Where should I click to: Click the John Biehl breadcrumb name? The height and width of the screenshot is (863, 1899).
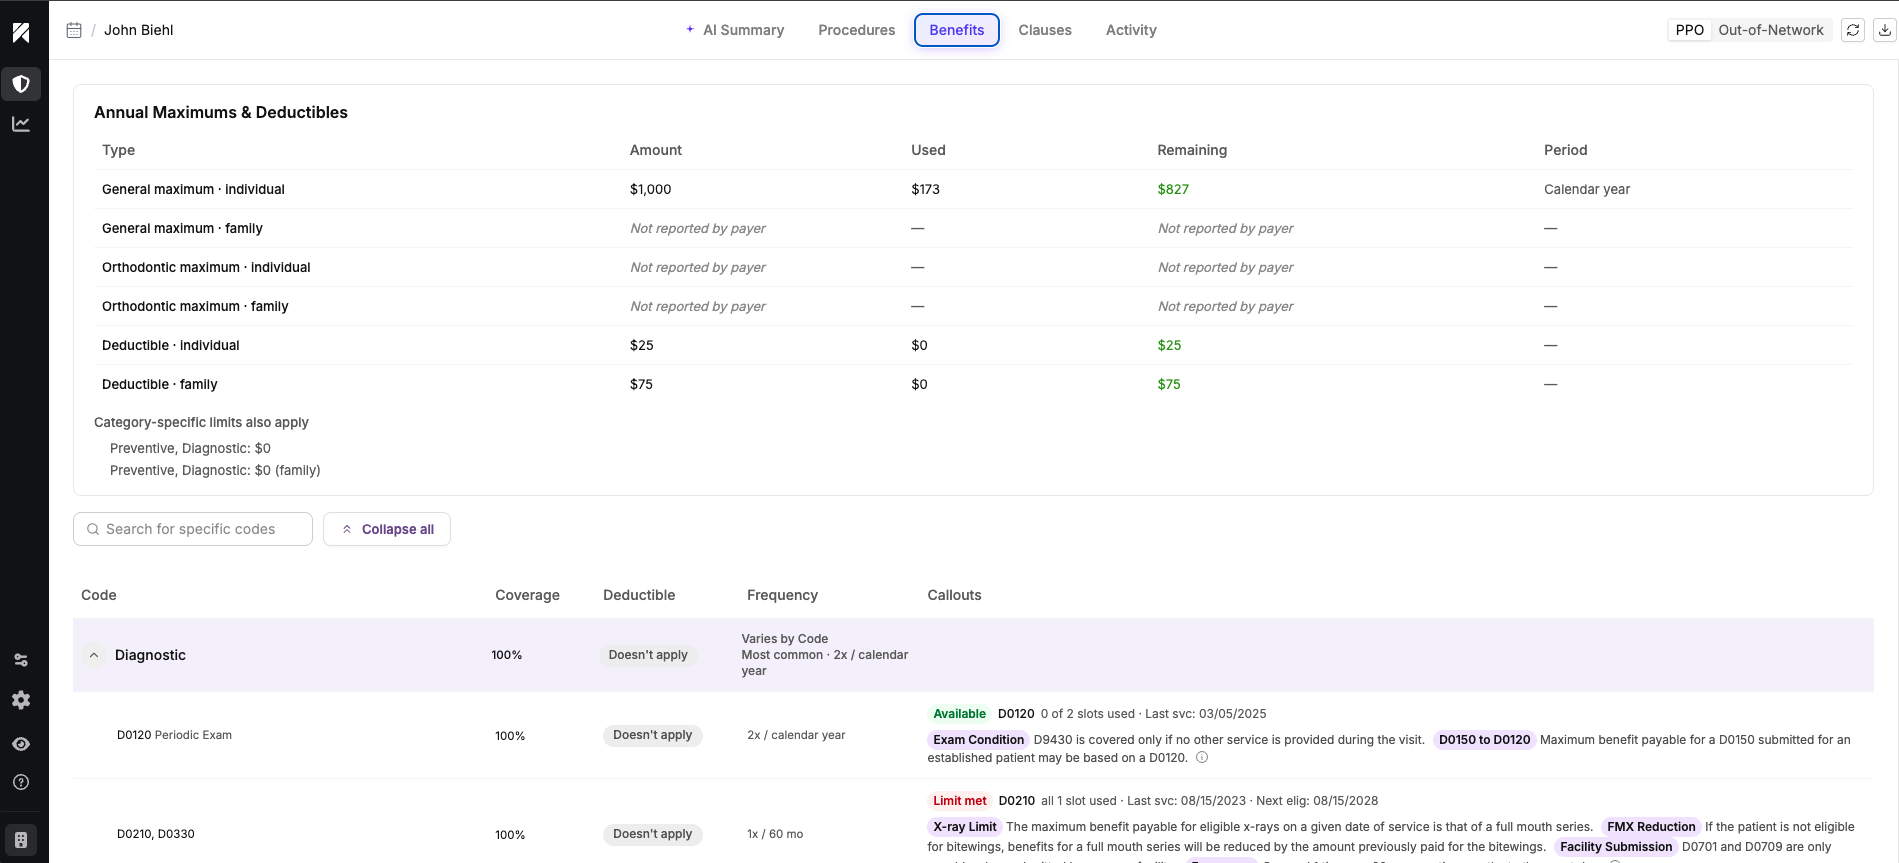(x=139, y=30)
